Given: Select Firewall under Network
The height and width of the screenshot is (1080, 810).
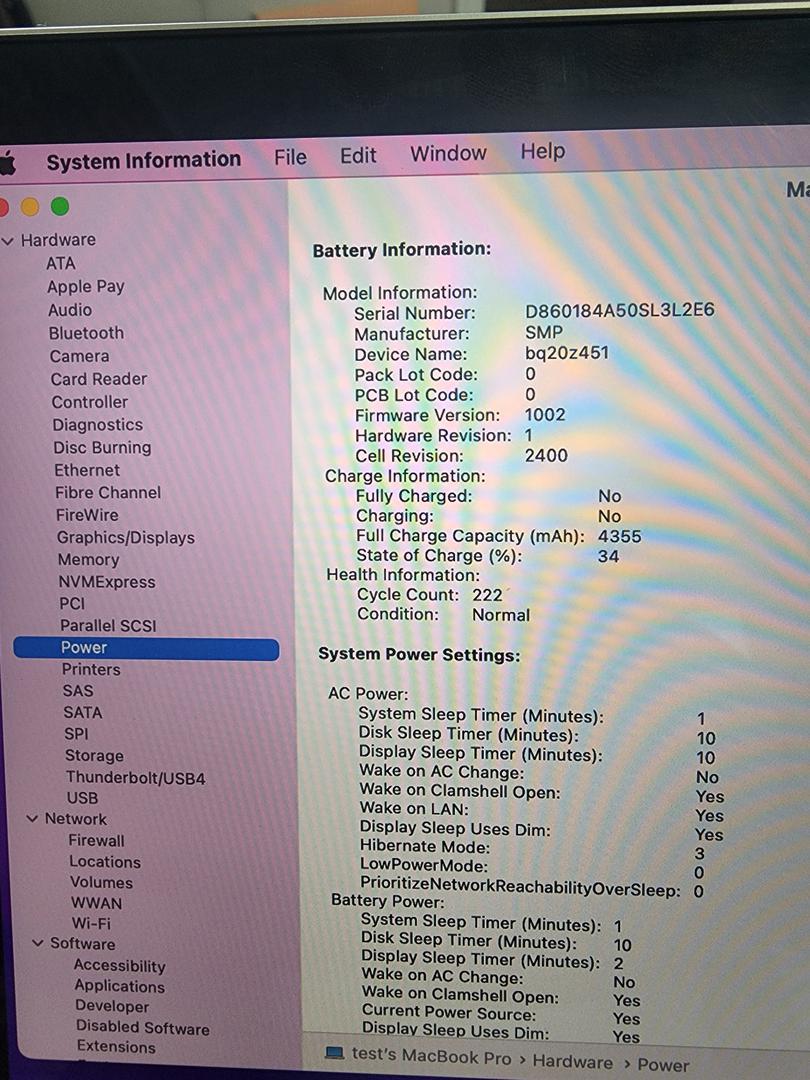Looking at the screenshot, I should (96, 840).
